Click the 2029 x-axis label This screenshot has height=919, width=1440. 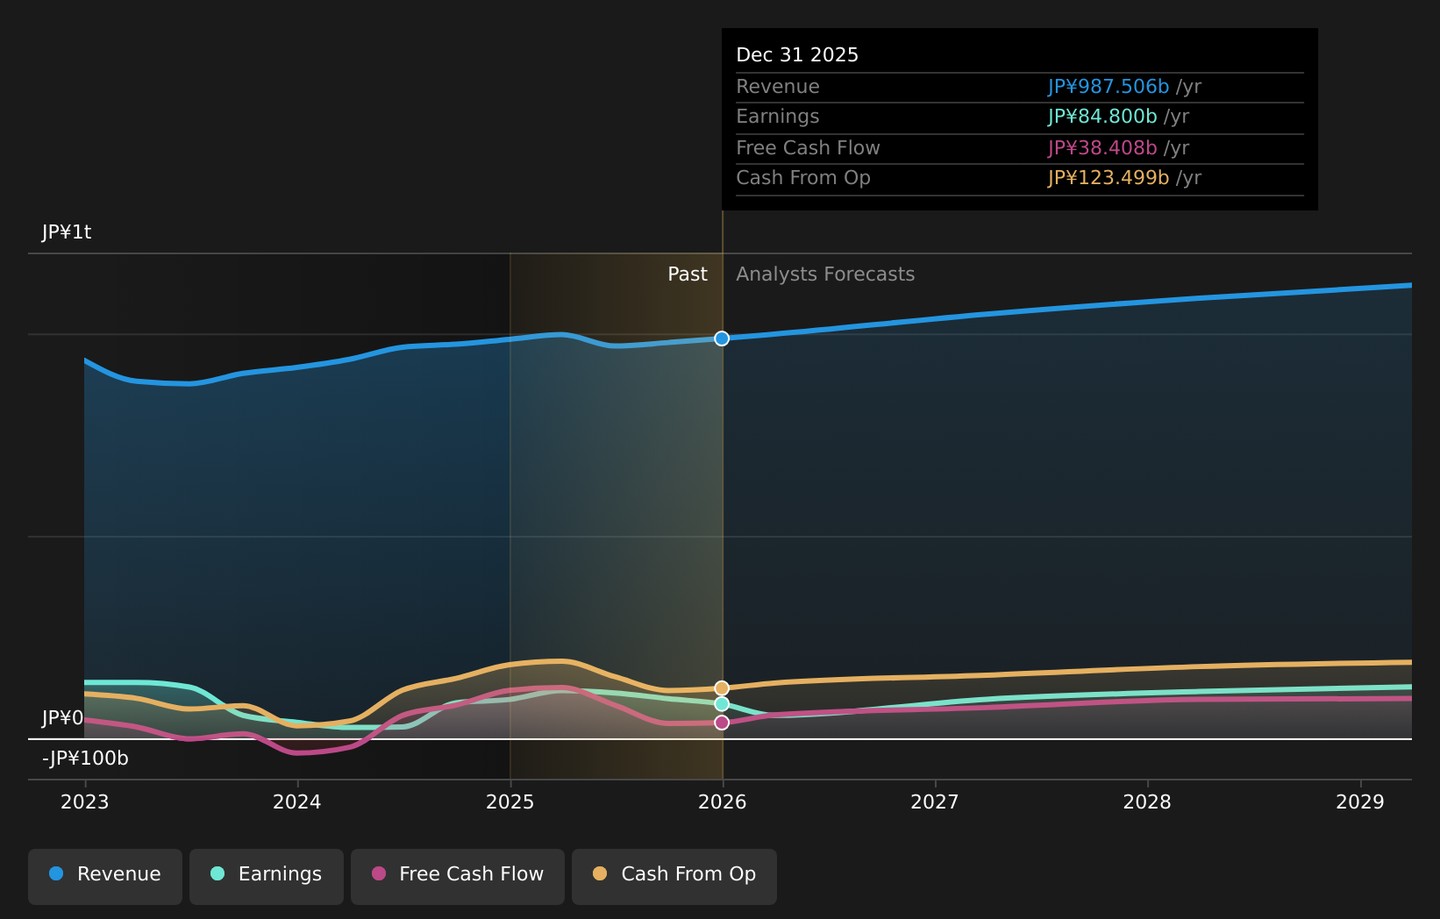click(x=1360, y=802)
